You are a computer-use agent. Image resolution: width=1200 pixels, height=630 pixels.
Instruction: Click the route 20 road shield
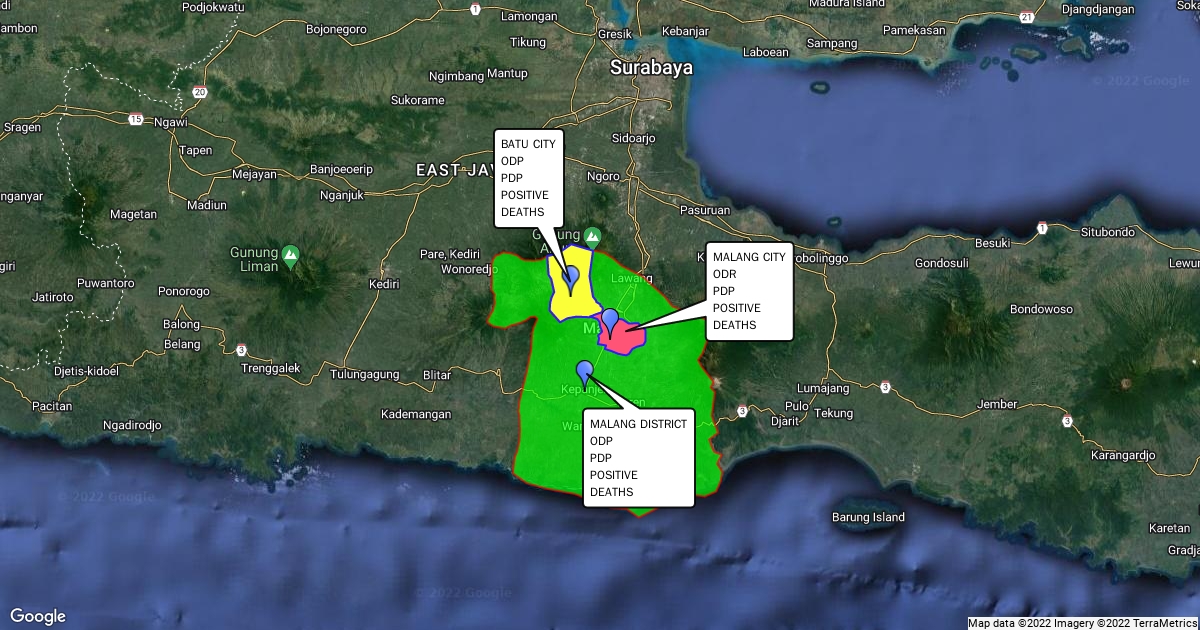(200, 92)
